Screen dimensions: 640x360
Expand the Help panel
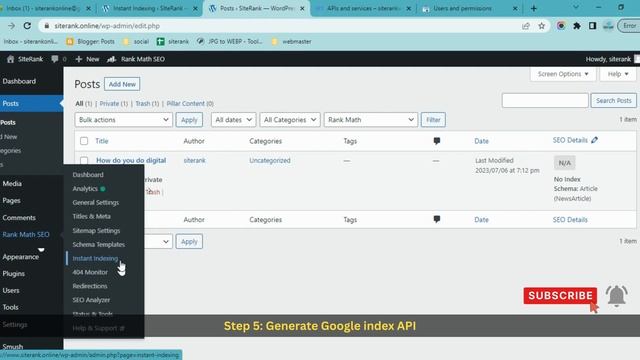[618, 74]
